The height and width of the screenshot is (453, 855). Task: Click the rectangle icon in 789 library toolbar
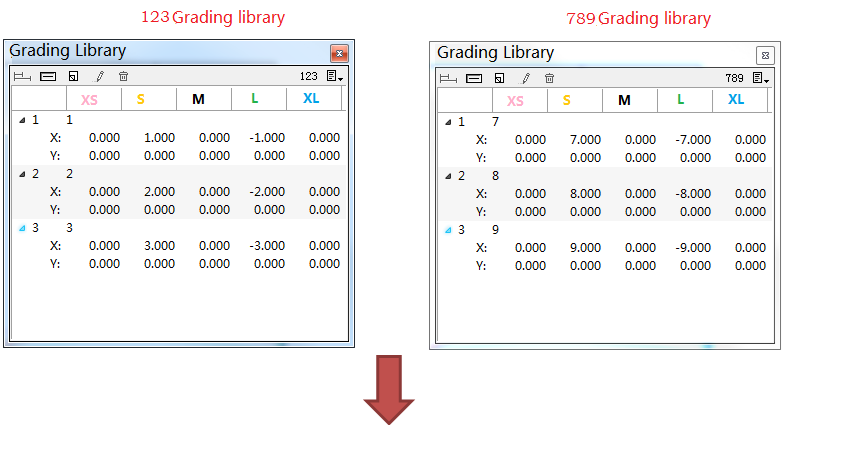[x=474, y=78]
